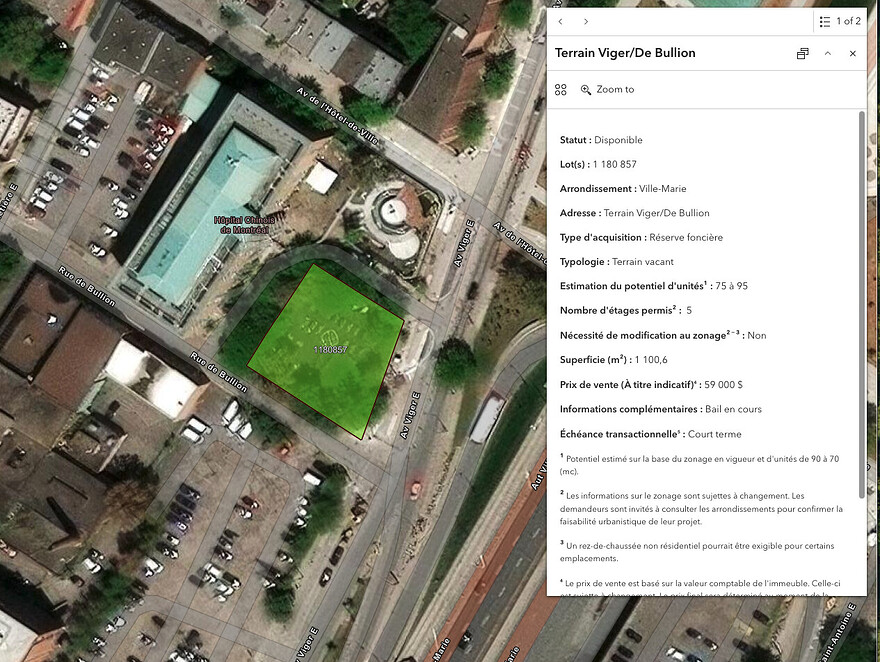The height and width of the screenshot is (662, 880).
Task: Dock the Terrain Viger/De Bullion popup
Action: (802, 53)
